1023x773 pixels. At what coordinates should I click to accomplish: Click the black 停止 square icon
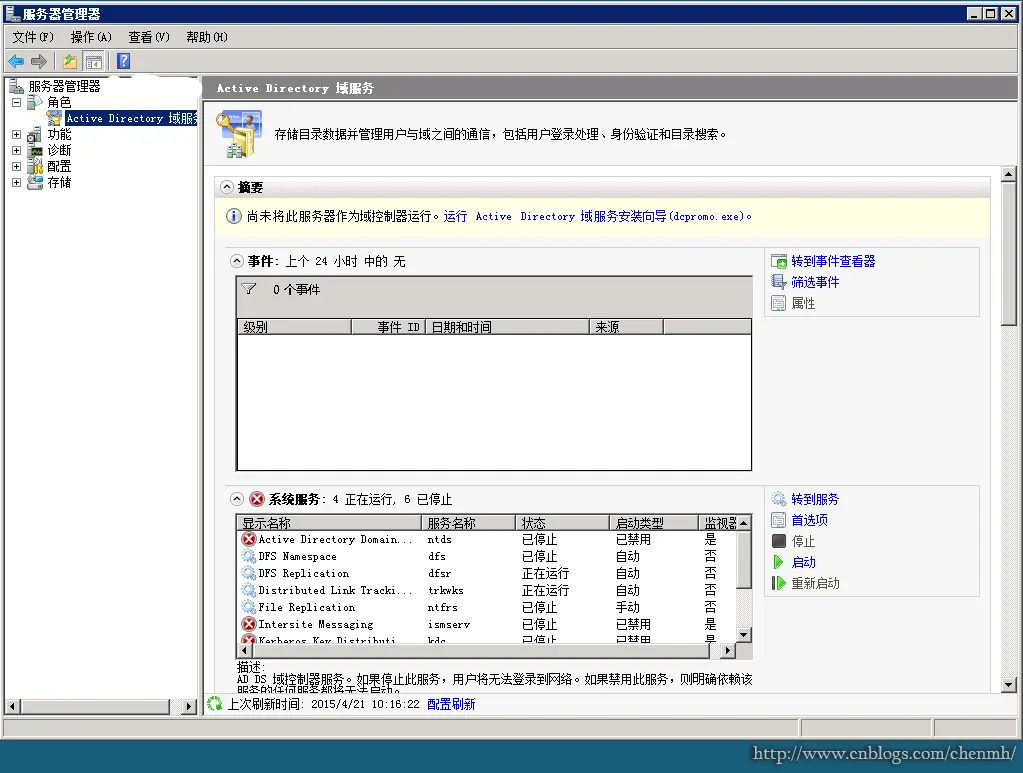coord(778,541)
